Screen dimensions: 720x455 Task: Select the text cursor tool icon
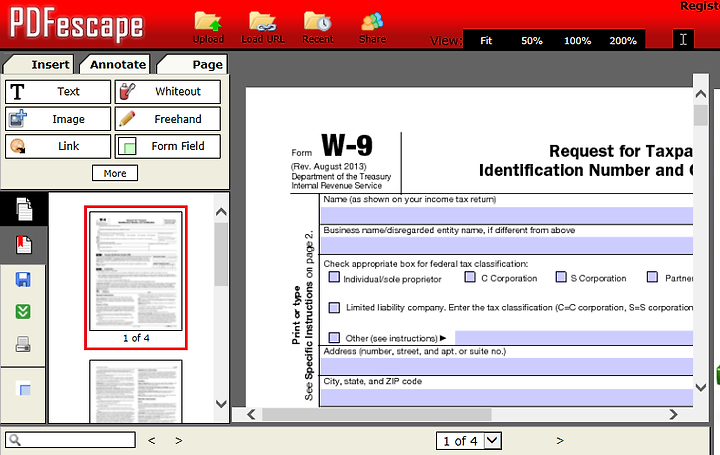[x=683, y=39]
